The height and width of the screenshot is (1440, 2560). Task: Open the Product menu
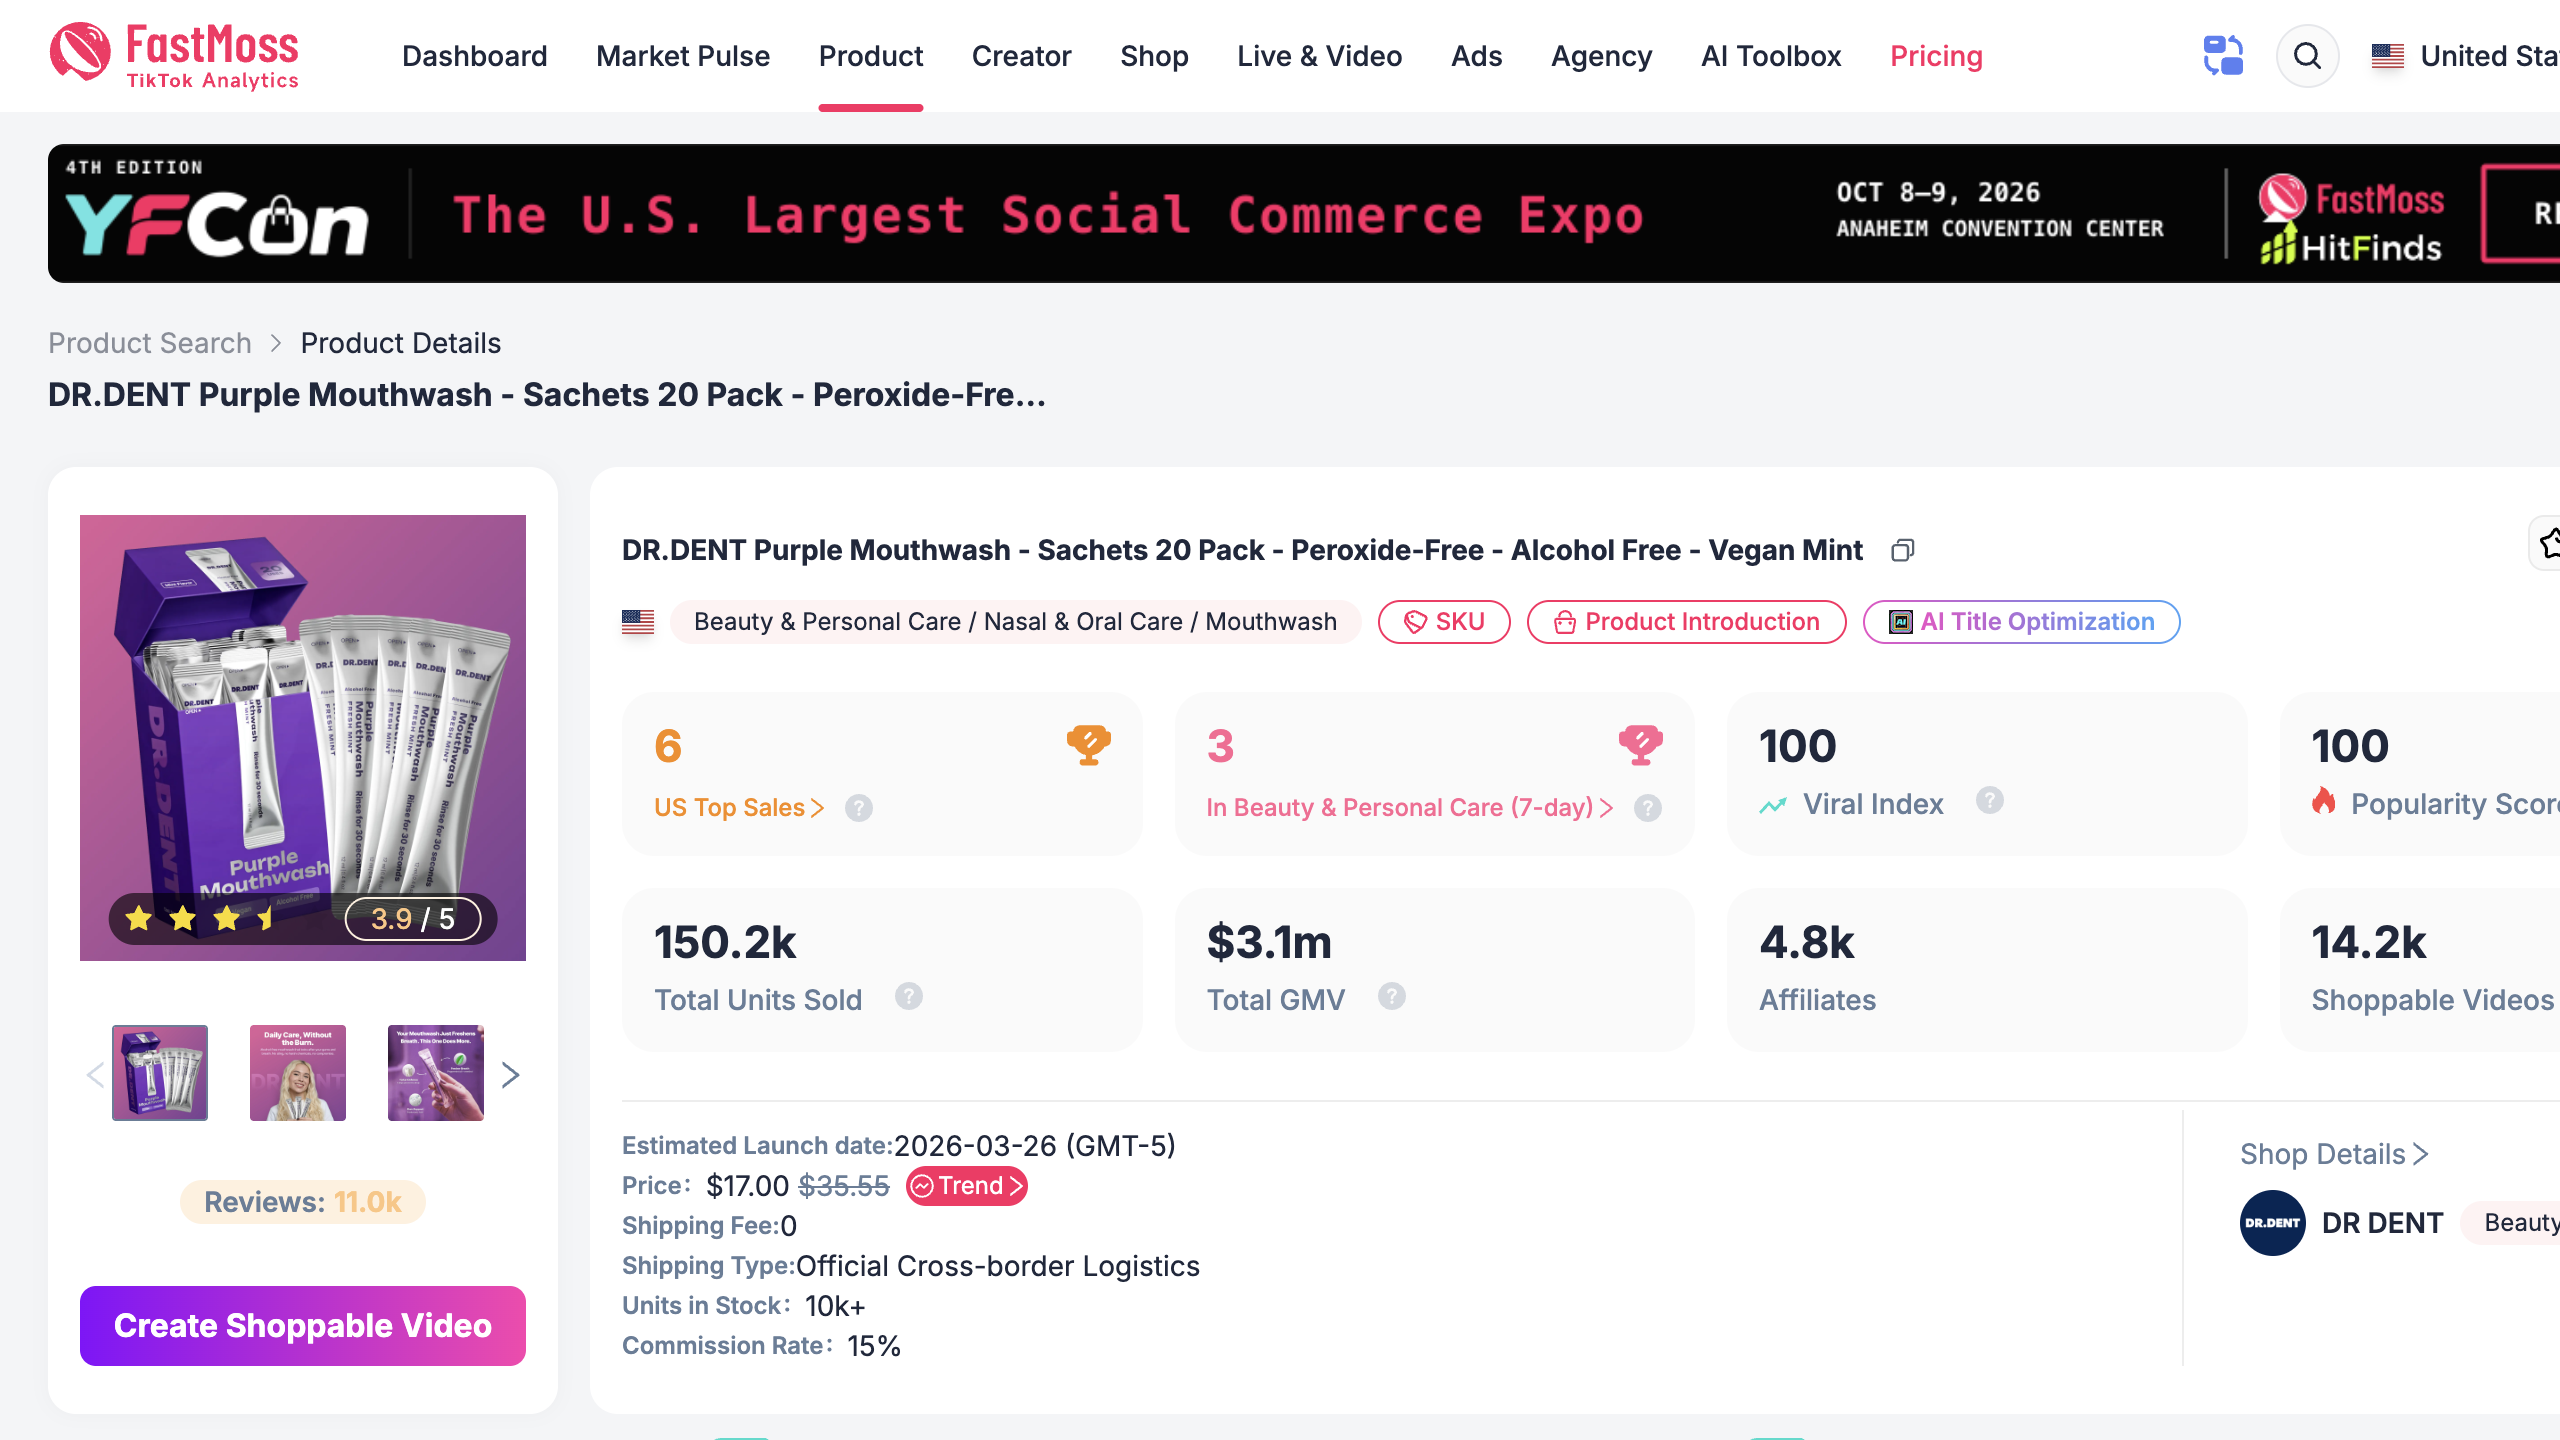[871, 56]
